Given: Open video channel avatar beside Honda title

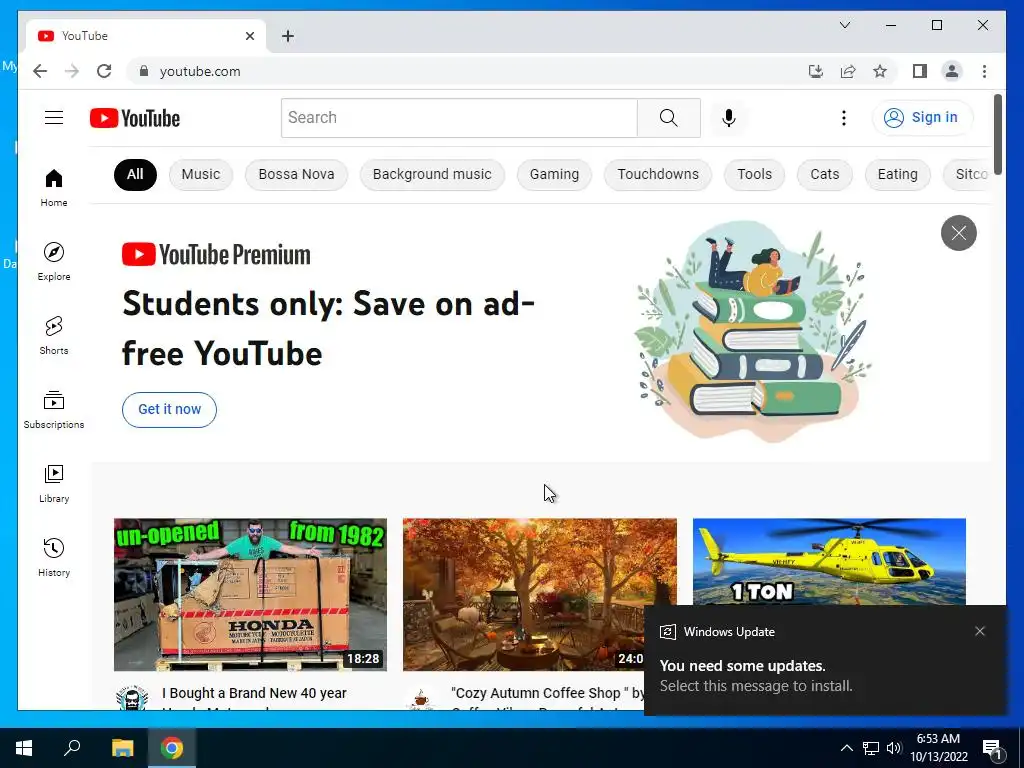Looking at the screenshot, I should pyautogui.click(x=133, y=698).
